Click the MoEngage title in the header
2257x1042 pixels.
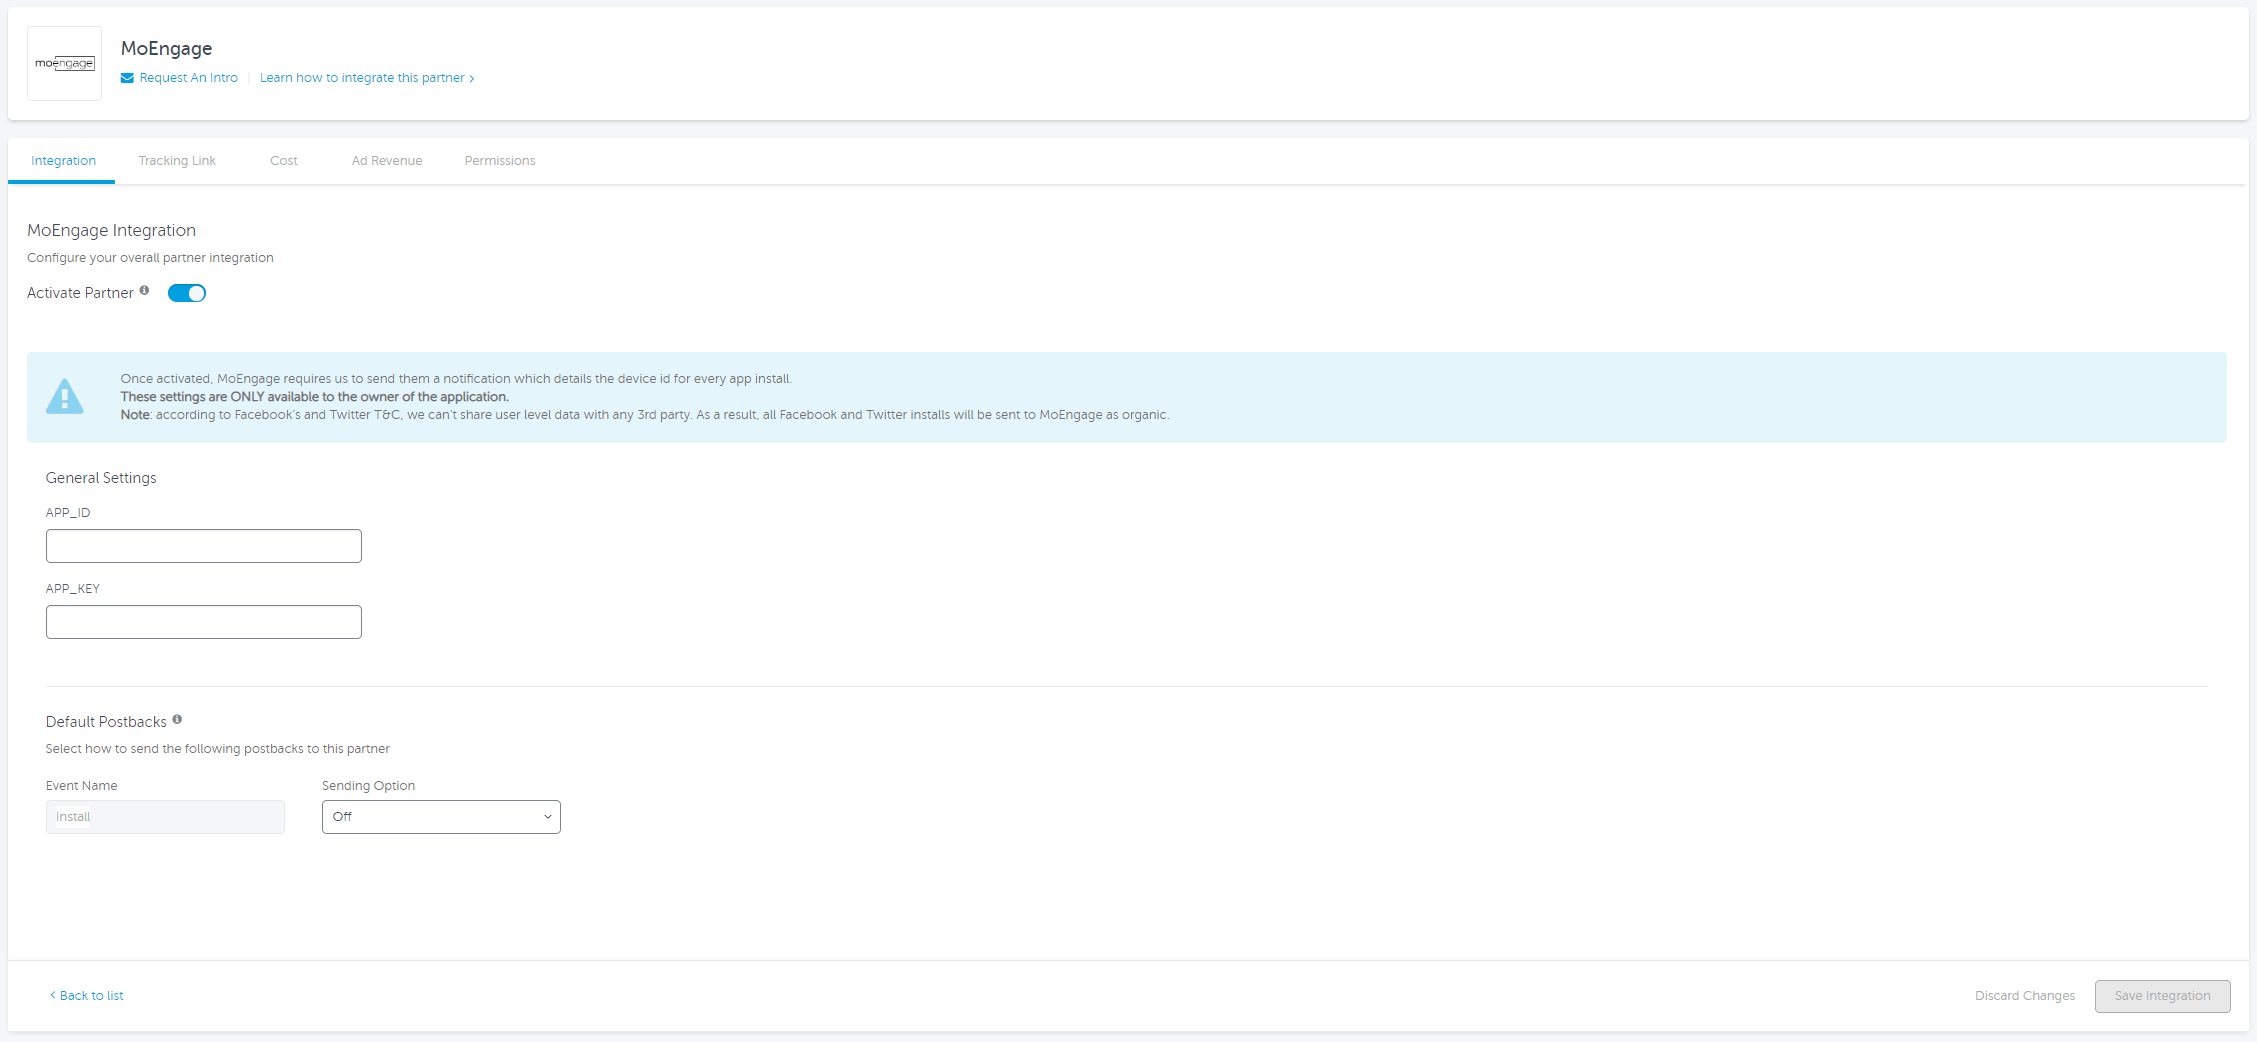pyautogui.click(x=167, y=48)
